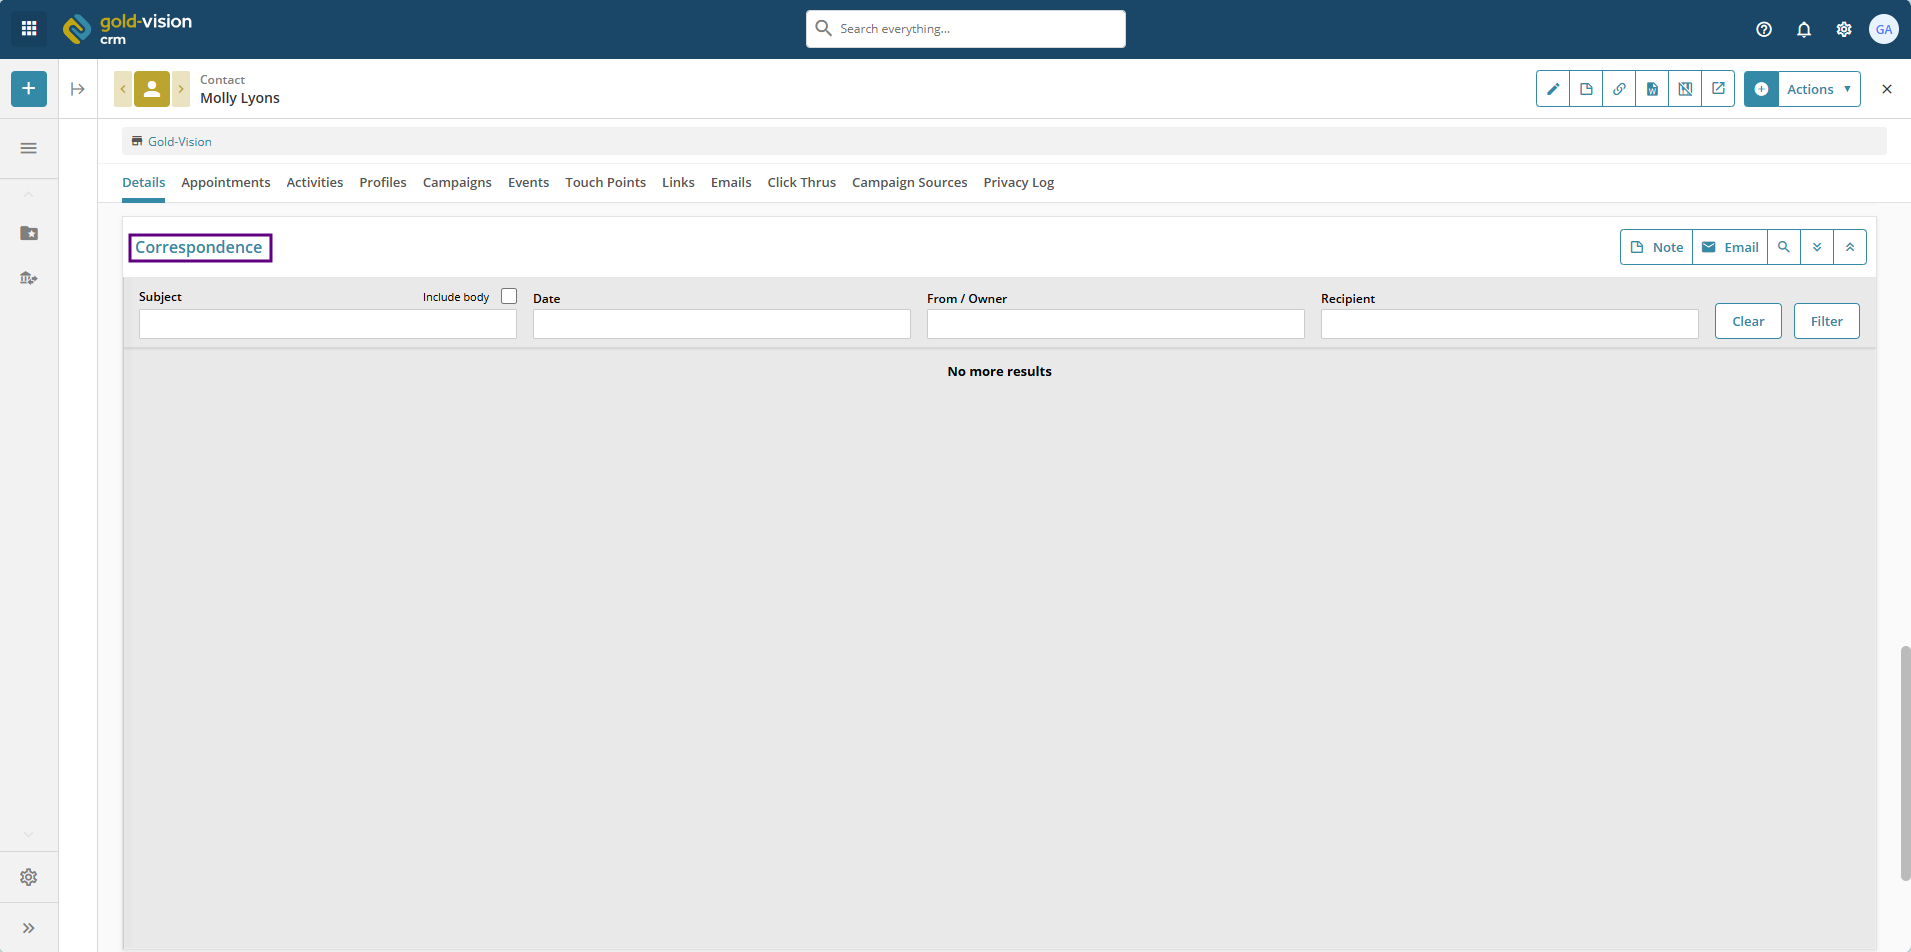Switch to the Details tab
The width and height of the screenshot is (1911, 952).
(x=144, y=182)
